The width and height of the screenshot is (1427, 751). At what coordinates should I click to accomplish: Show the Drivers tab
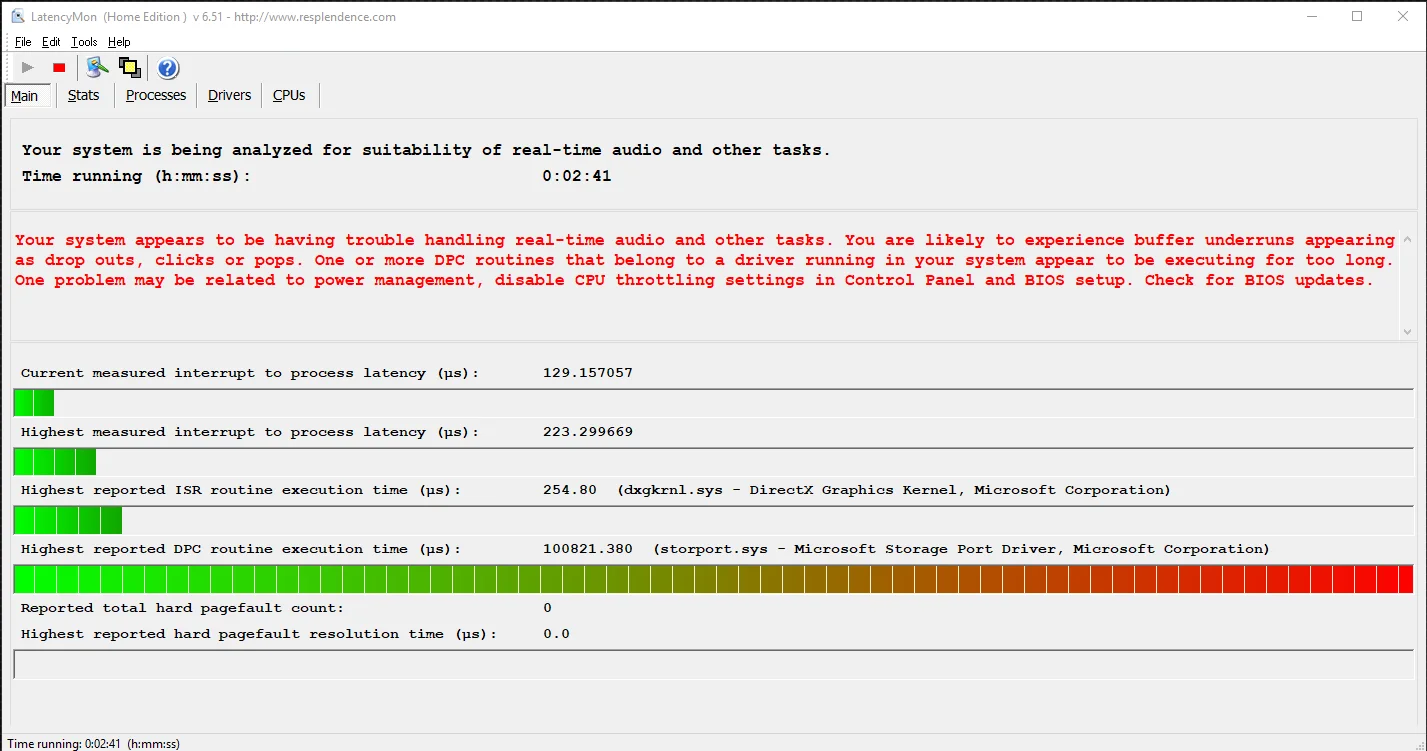(230, 95)
